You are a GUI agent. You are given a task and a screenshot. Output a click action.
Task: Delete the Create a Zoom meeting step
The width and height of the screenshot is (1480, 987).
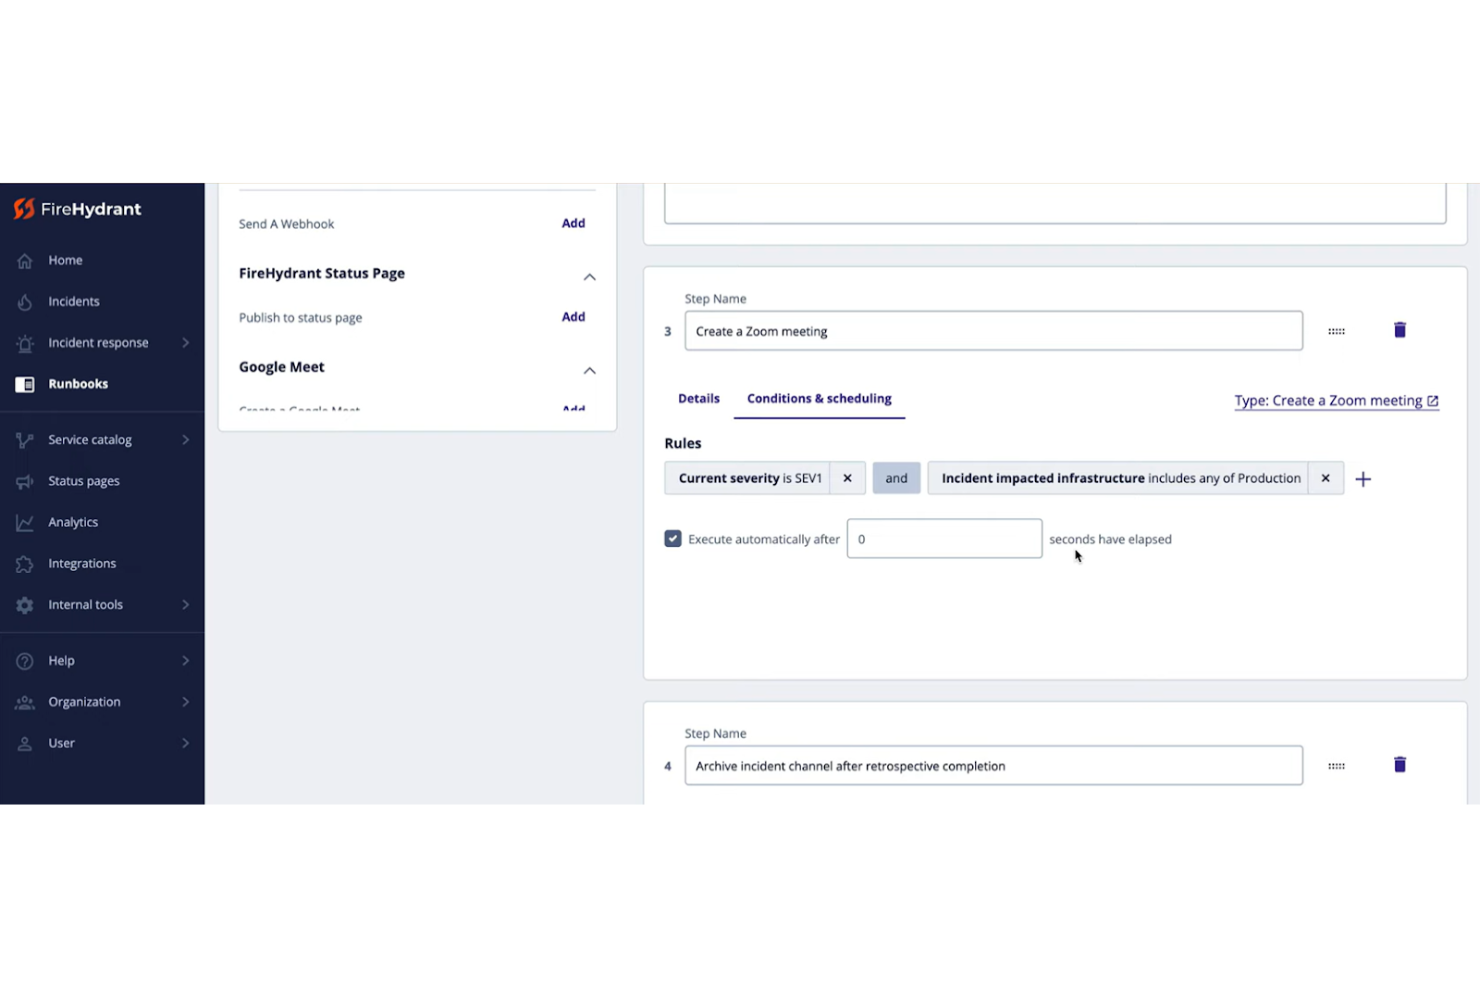[1399, 330]
